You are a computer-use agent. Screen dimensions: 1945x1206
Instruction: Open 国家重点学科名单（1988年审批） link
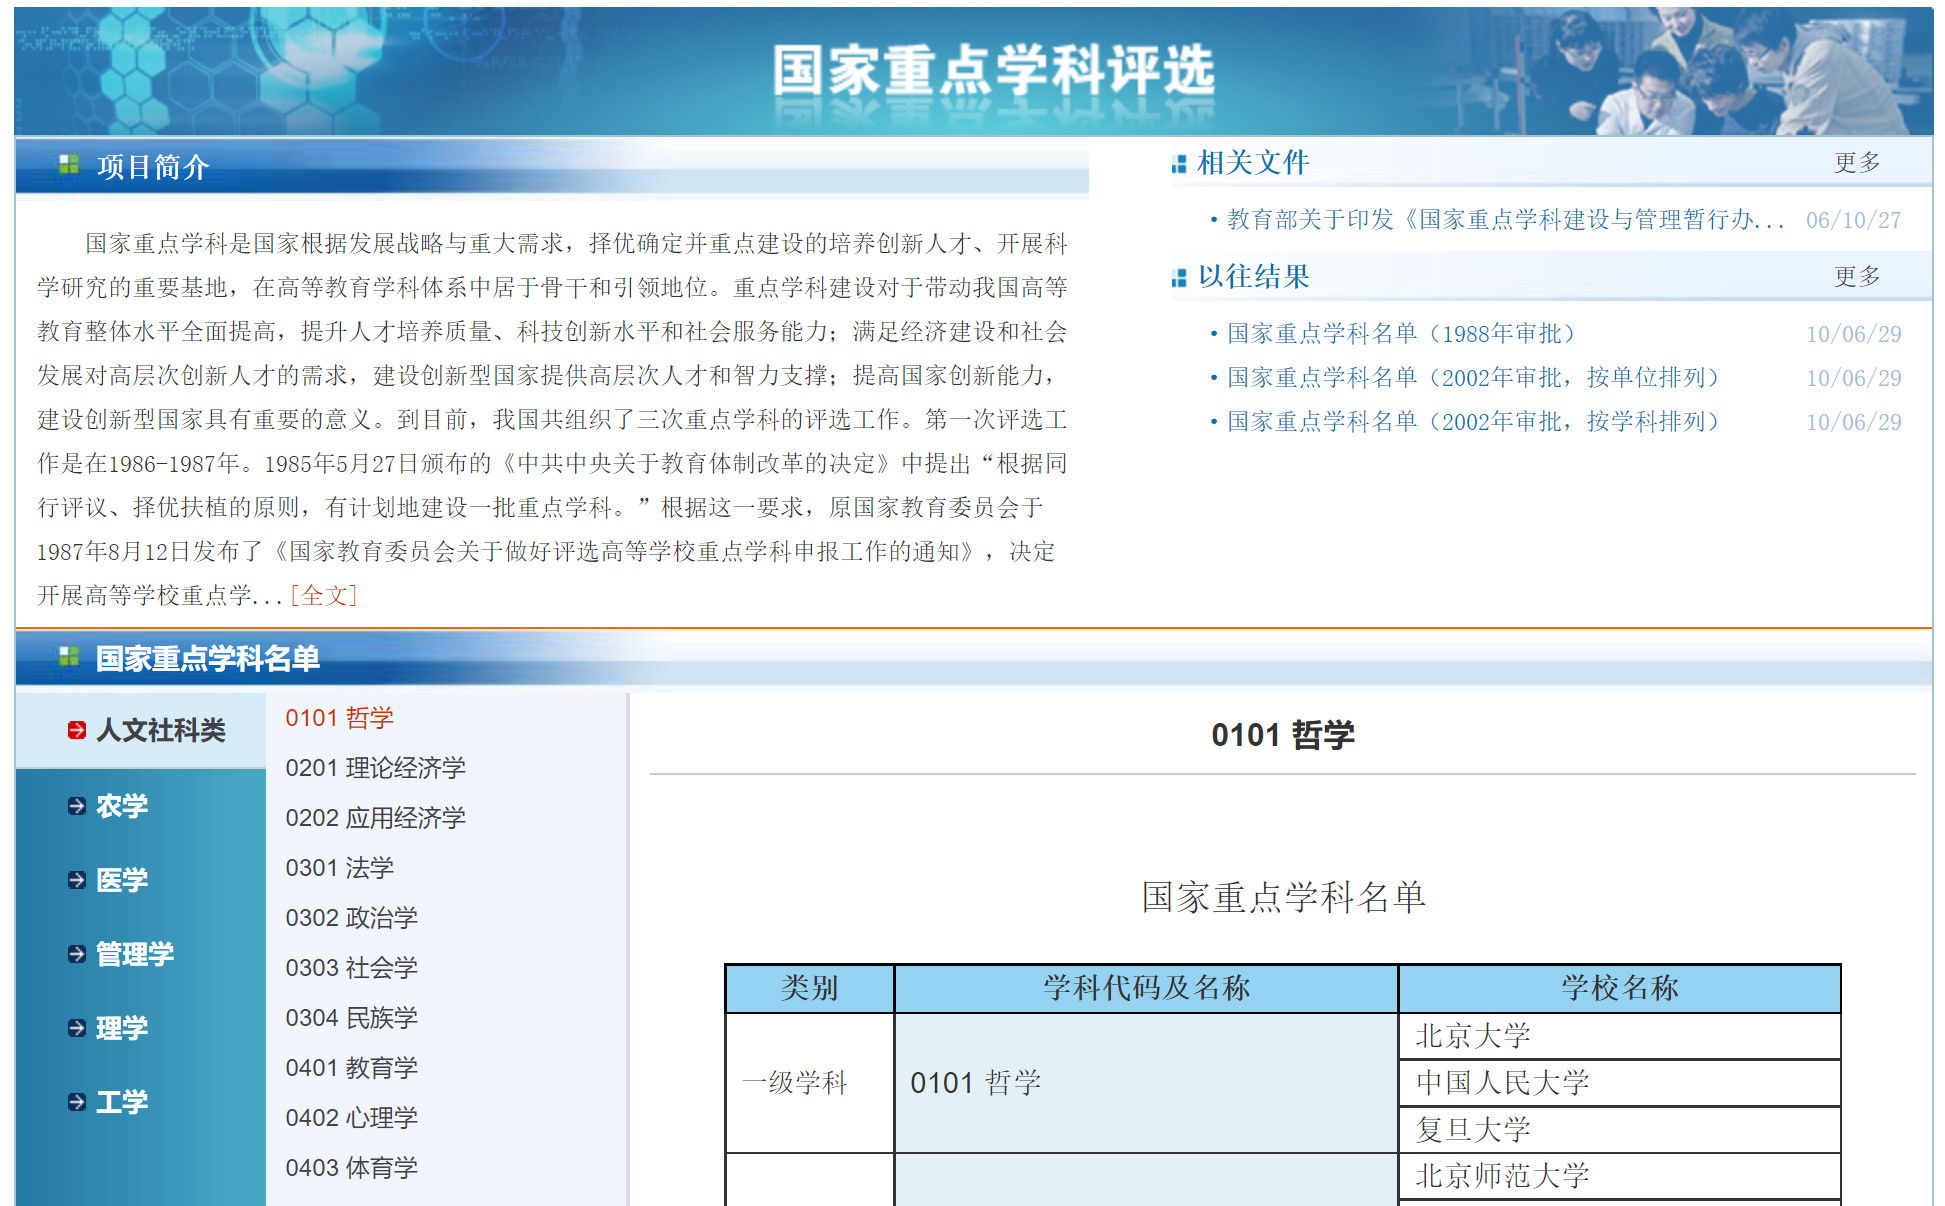[1401, 334]
